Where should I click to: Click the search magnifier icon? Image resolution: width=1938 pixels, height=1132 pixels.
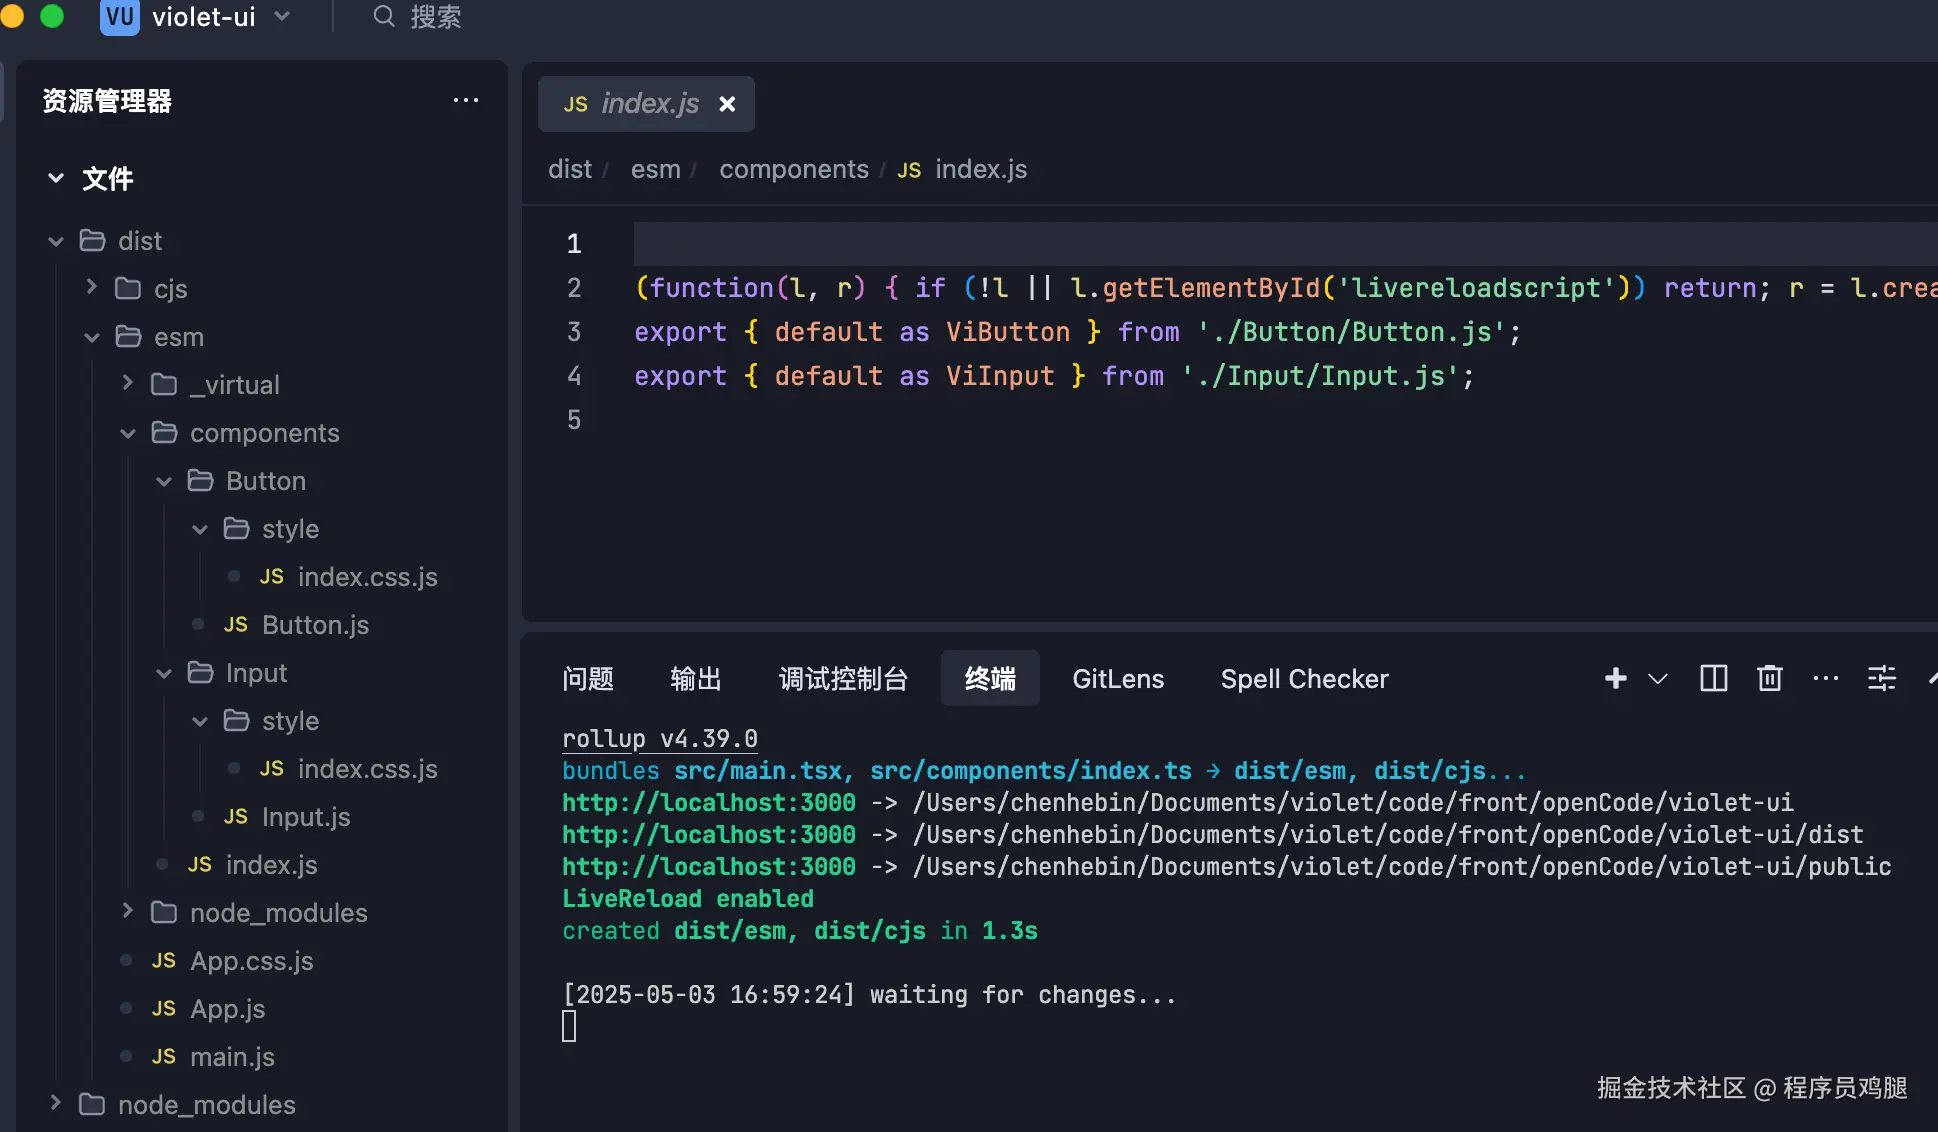point(384,17)
